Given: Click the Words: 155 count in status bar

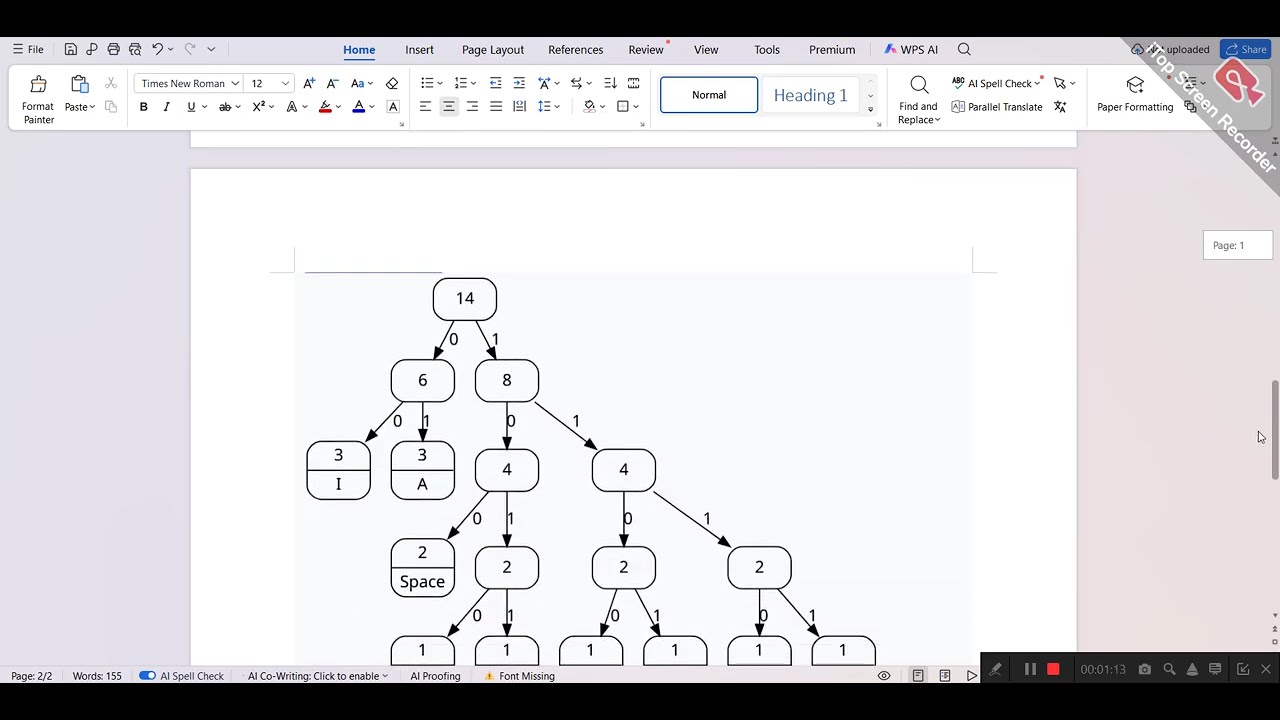Looking at the screenshot, I should click(x=97, y=676).
